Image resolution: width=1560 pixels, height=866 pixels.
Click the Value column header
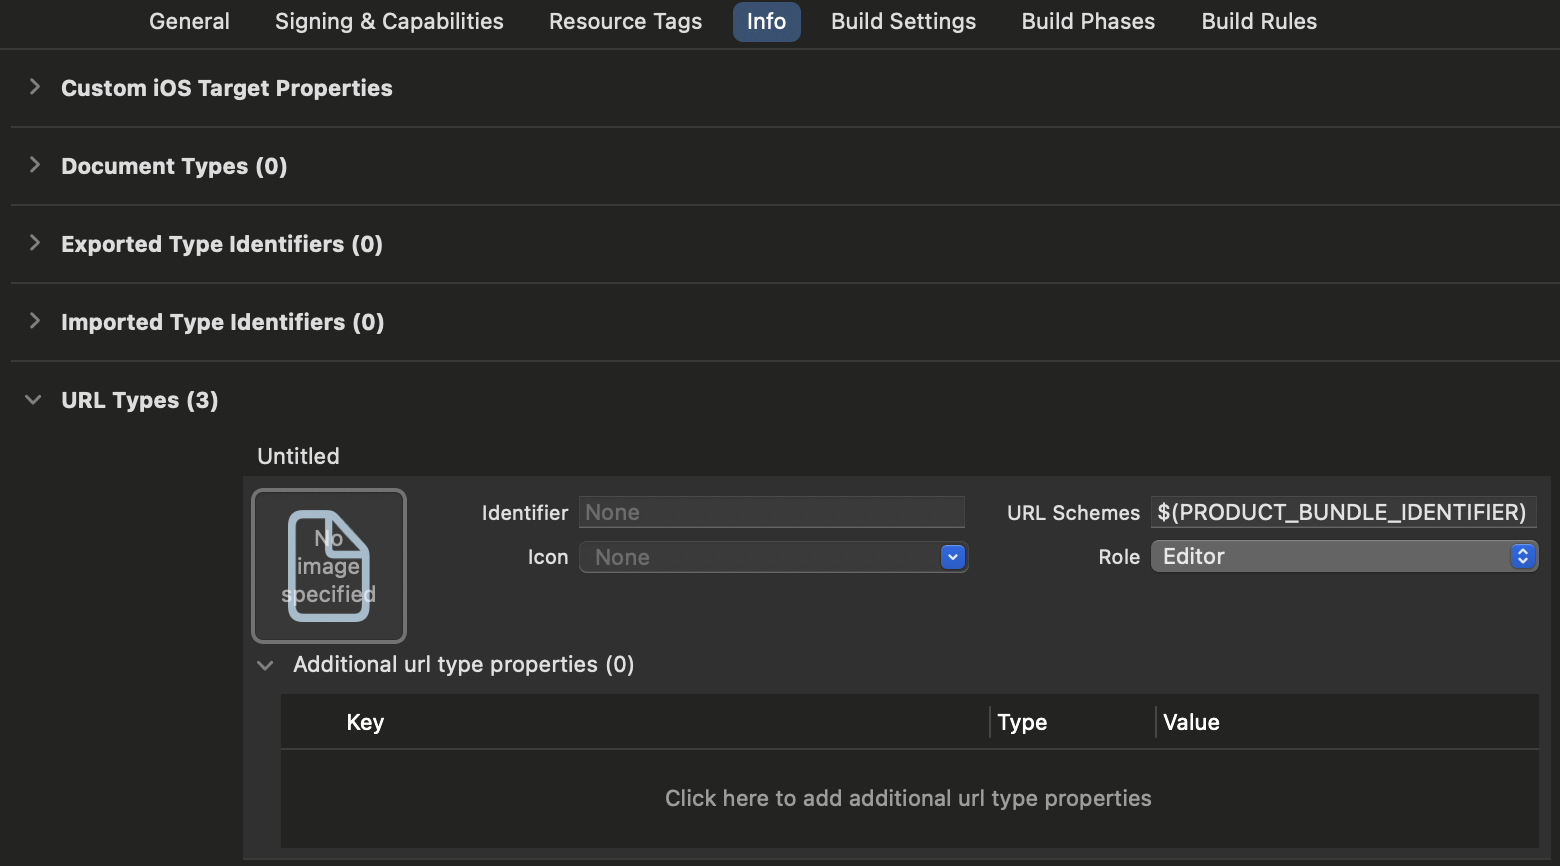click(1191, 722)
